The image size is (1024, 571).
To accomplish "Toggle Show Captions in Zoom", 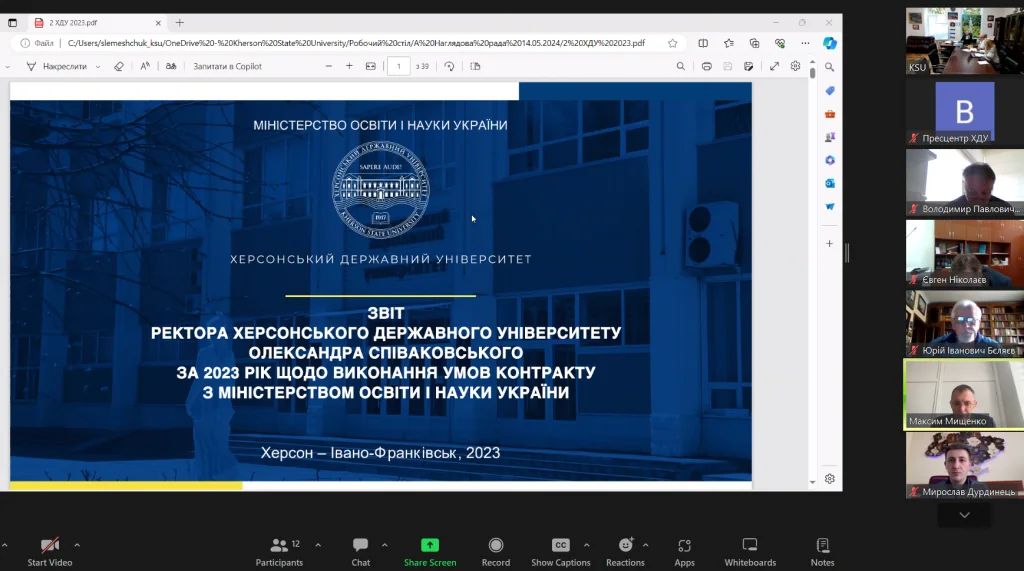I will pos(560,551).
